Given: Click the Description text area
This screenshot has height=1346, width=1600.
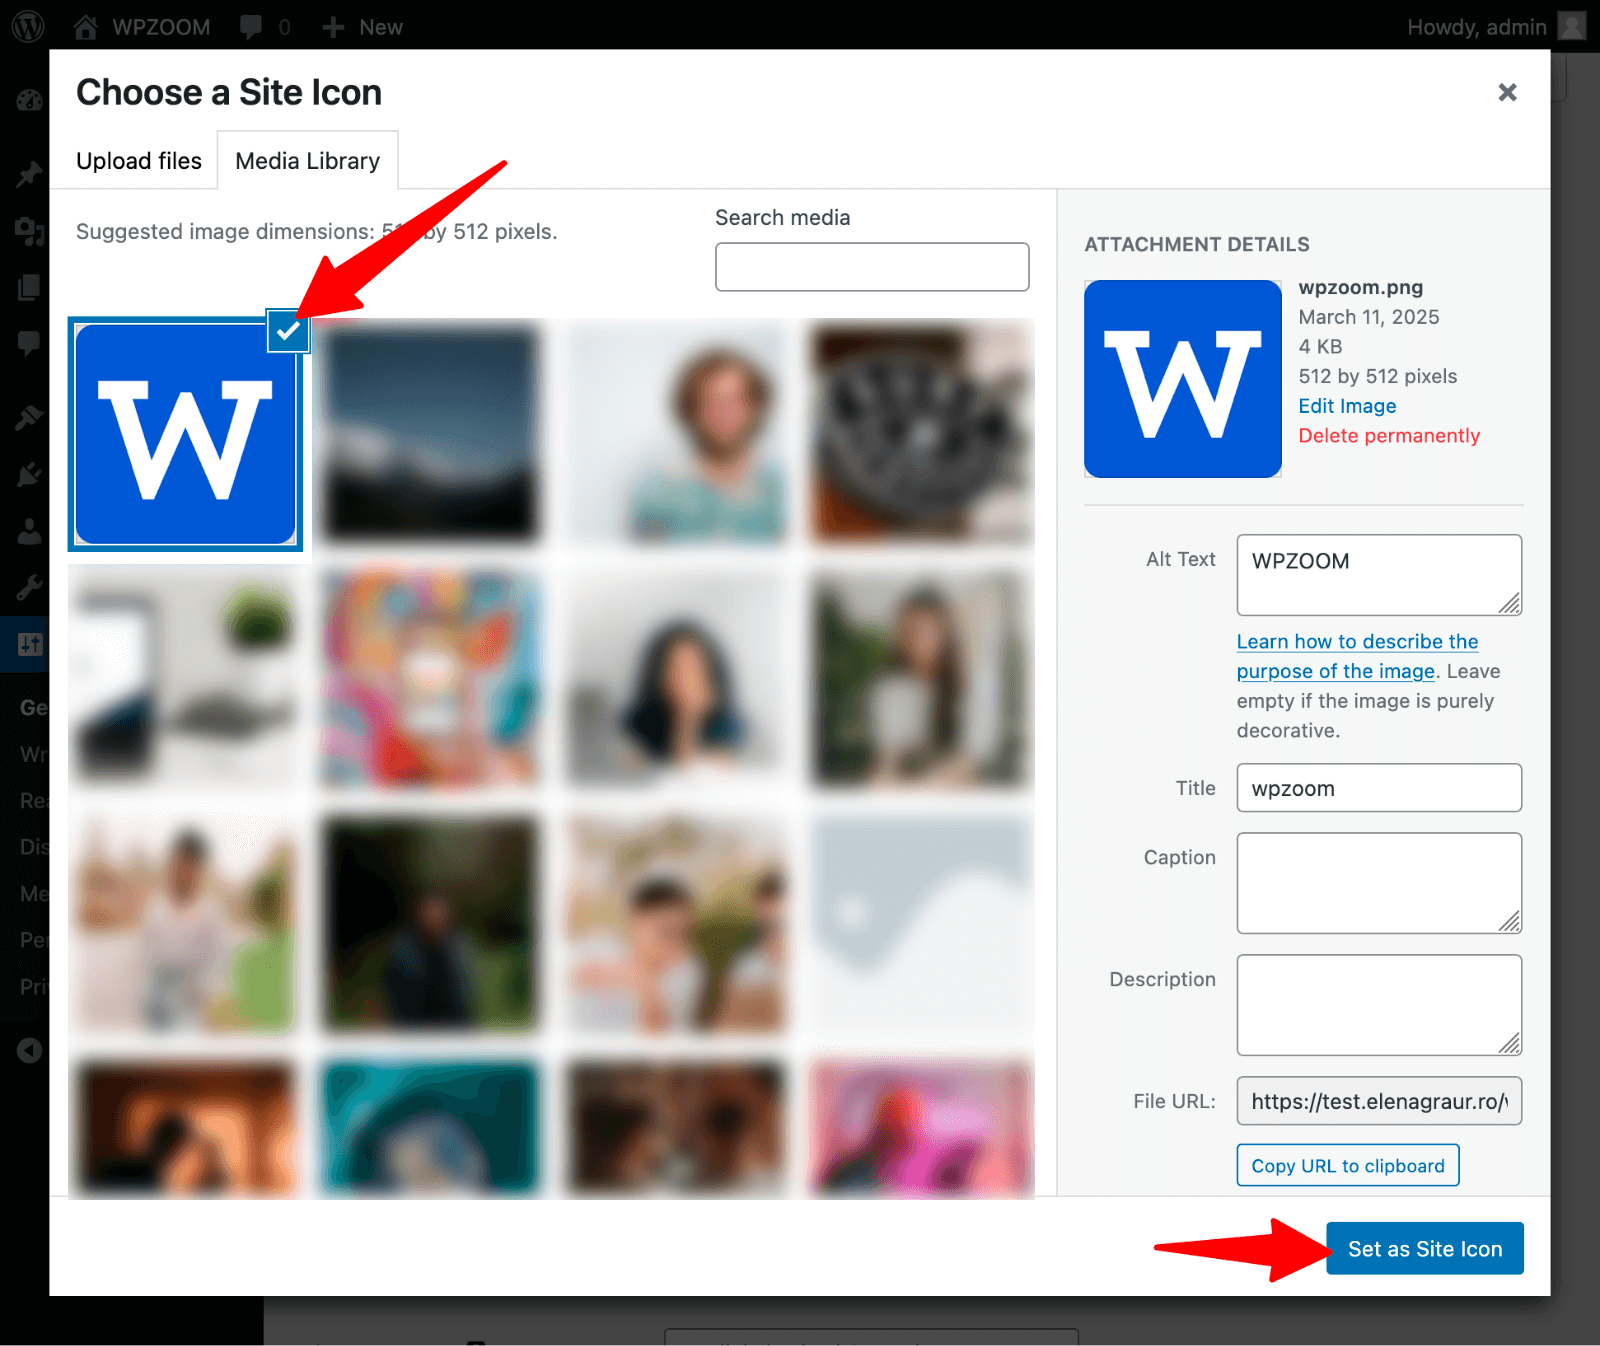Looking at the screenshot, I should 1379,1005.
